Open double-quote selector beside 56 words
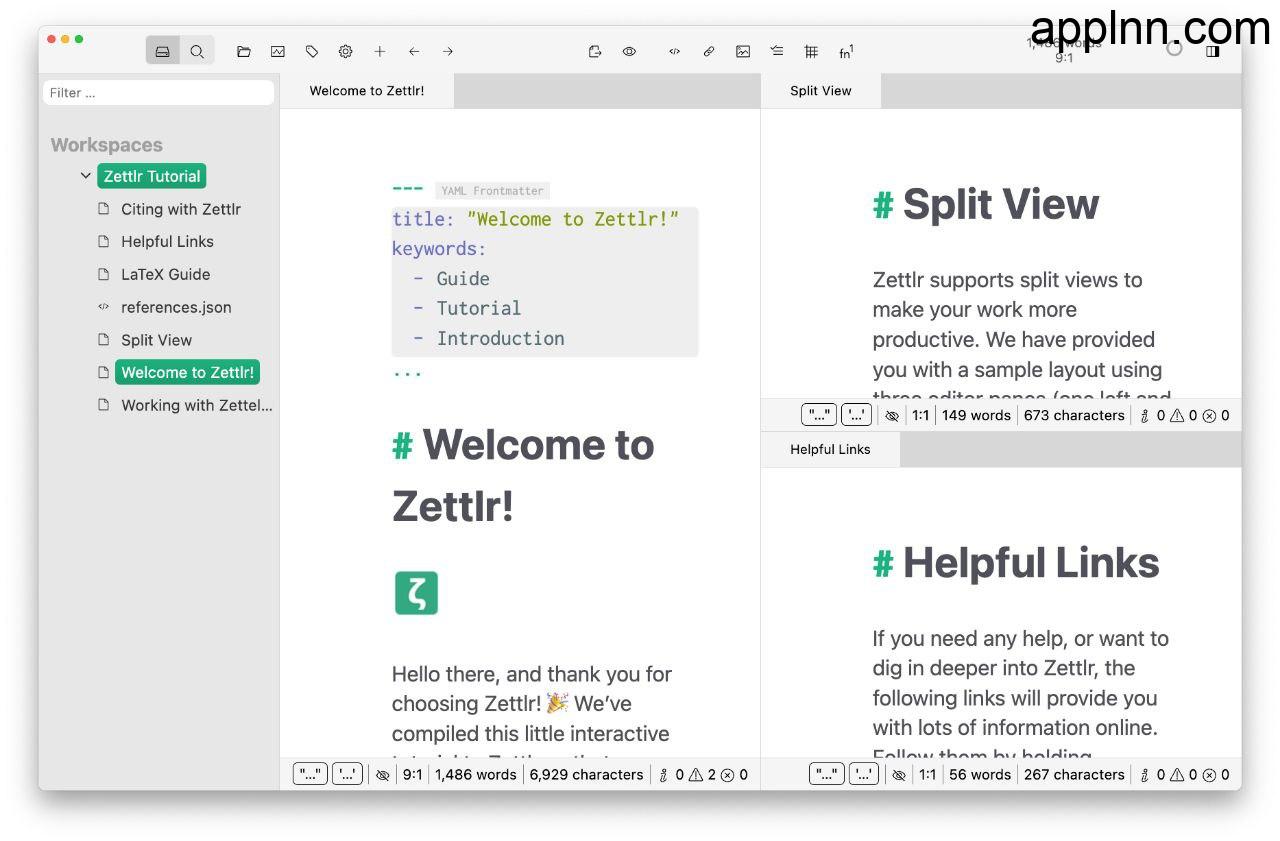The width and height of the screenshot is (1280, 841). point(826,774)
